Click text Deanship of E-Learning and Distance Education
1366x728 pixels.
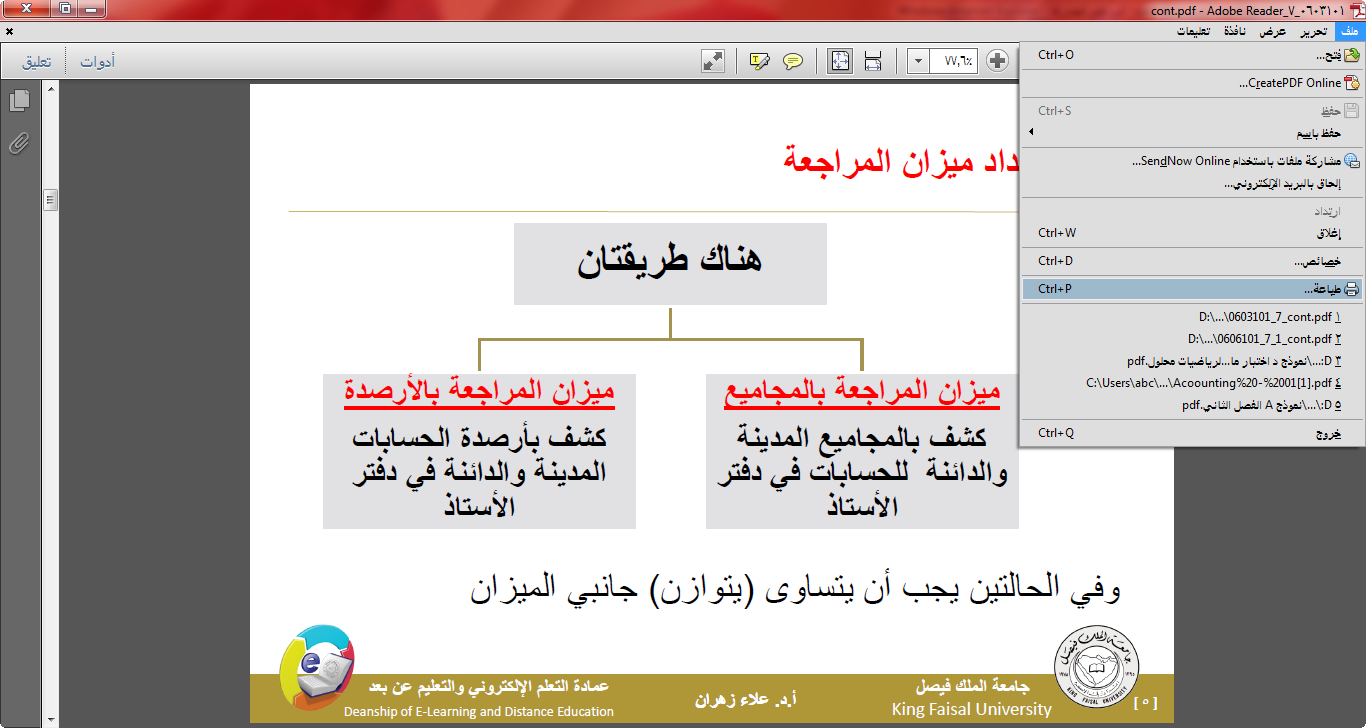click(479, 712)
